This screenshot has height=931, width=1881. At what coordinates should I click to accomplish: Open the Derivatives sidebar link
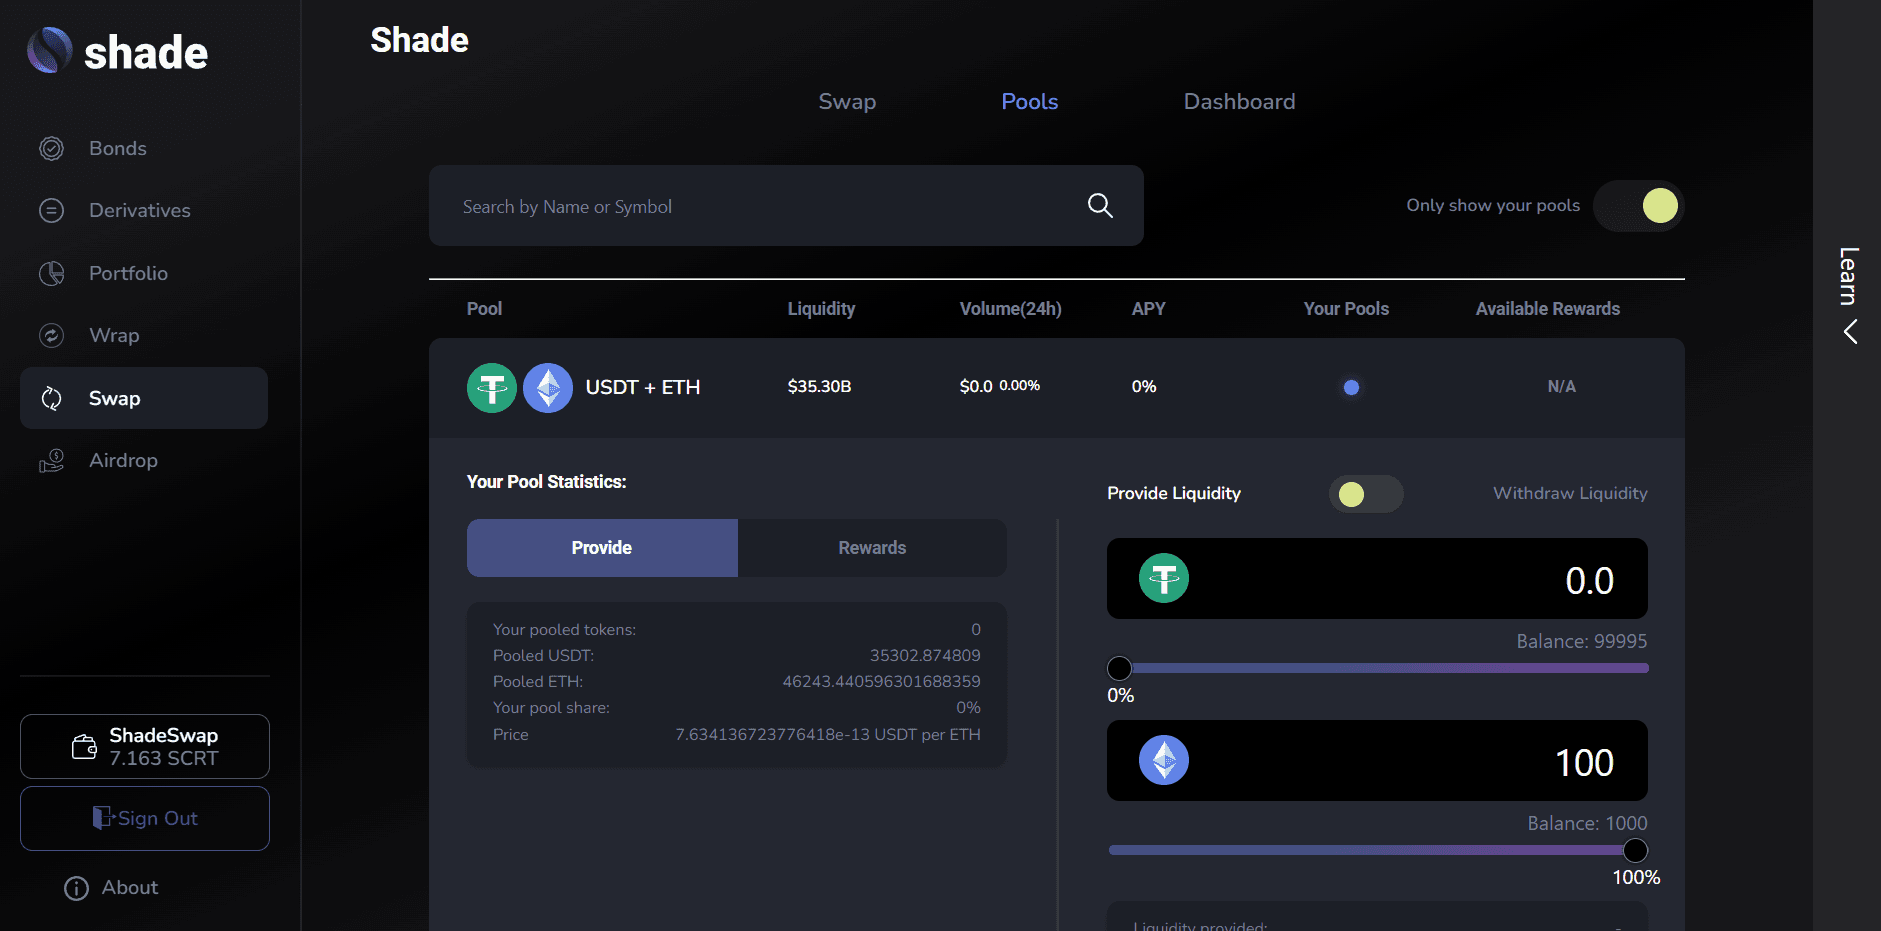pos(139,210)
